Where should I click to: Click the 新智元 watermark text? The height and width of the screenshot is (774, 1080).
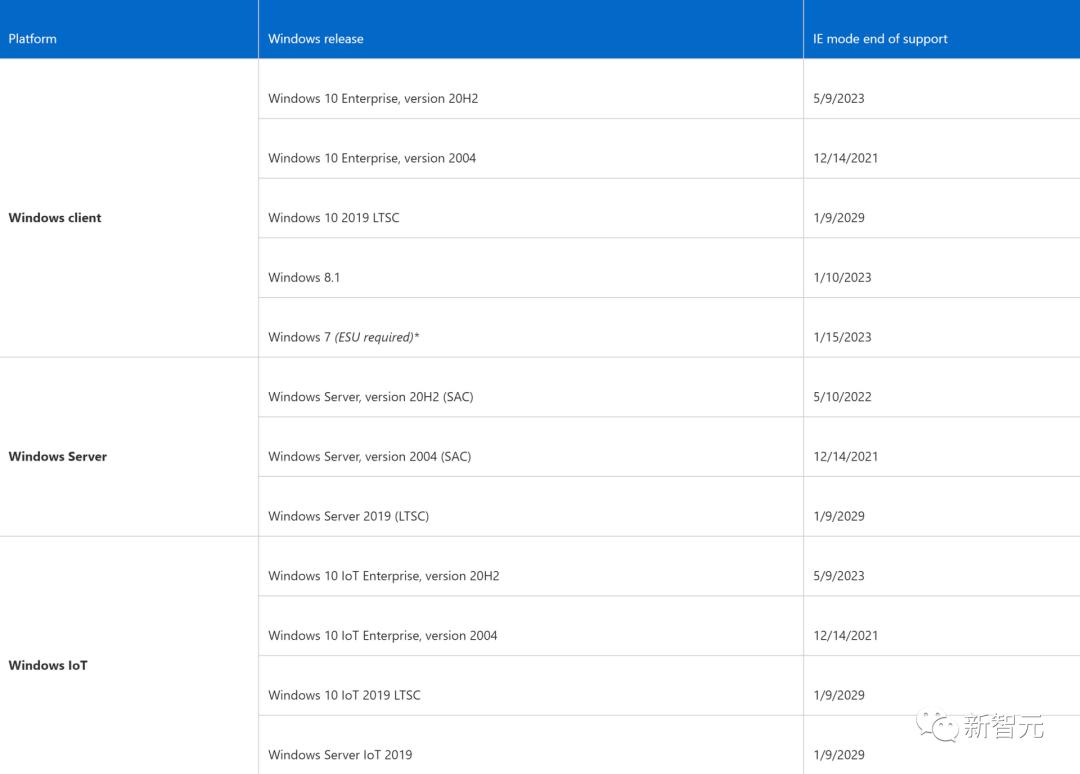pyautogui.click(x=1003, y=727)
